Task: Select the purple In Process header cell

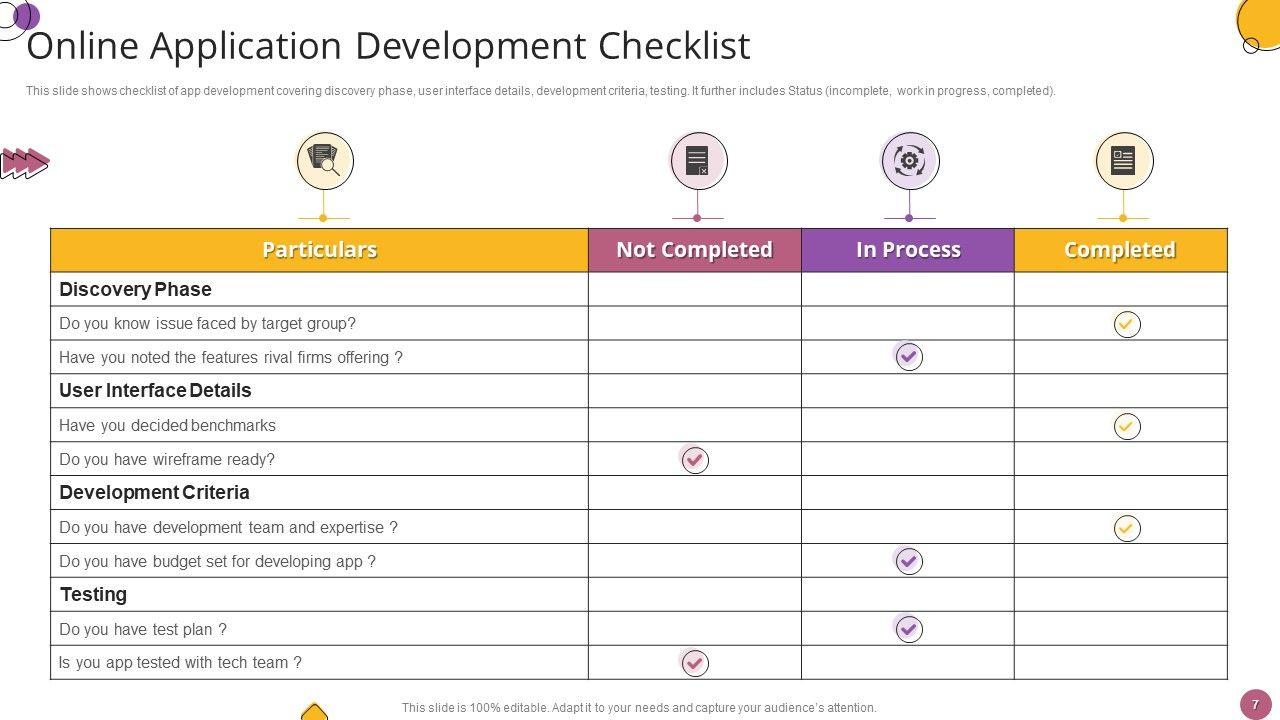Action: pos(908,250)
